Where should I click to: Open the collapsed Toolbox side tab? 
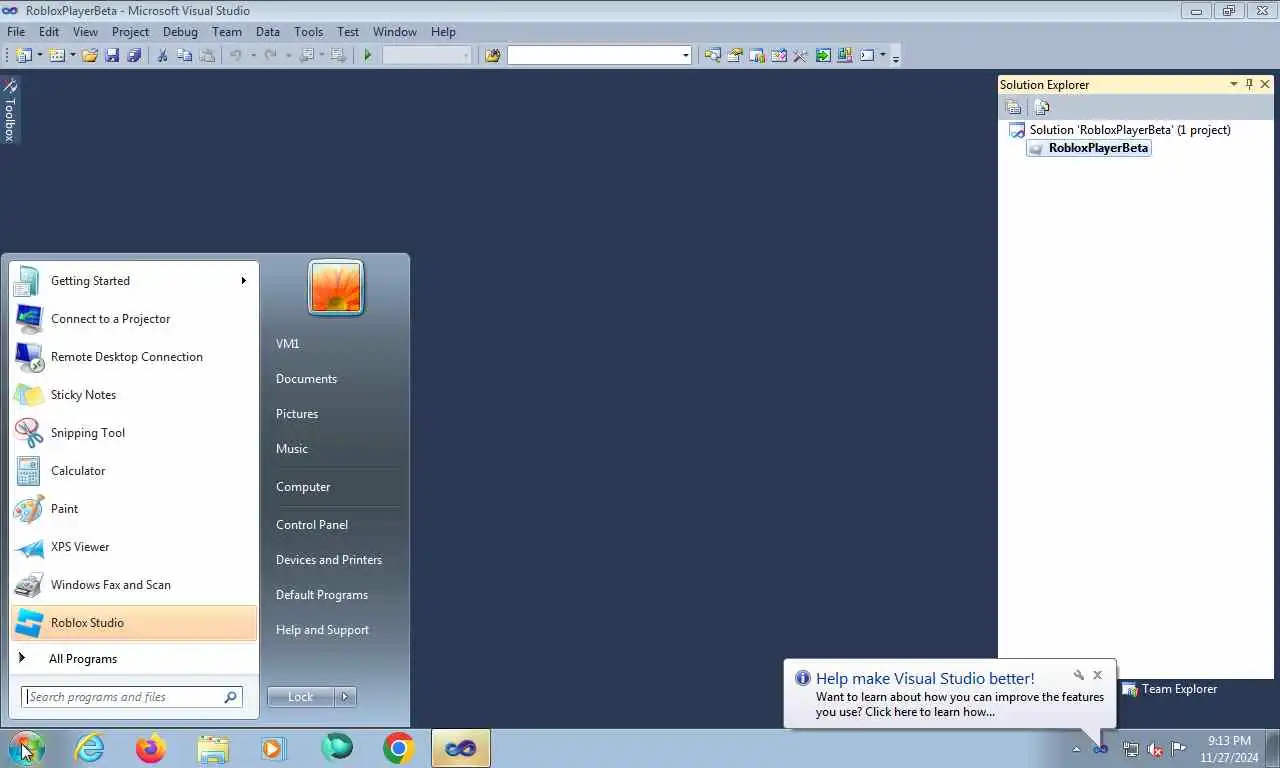[x=10, y=110]
